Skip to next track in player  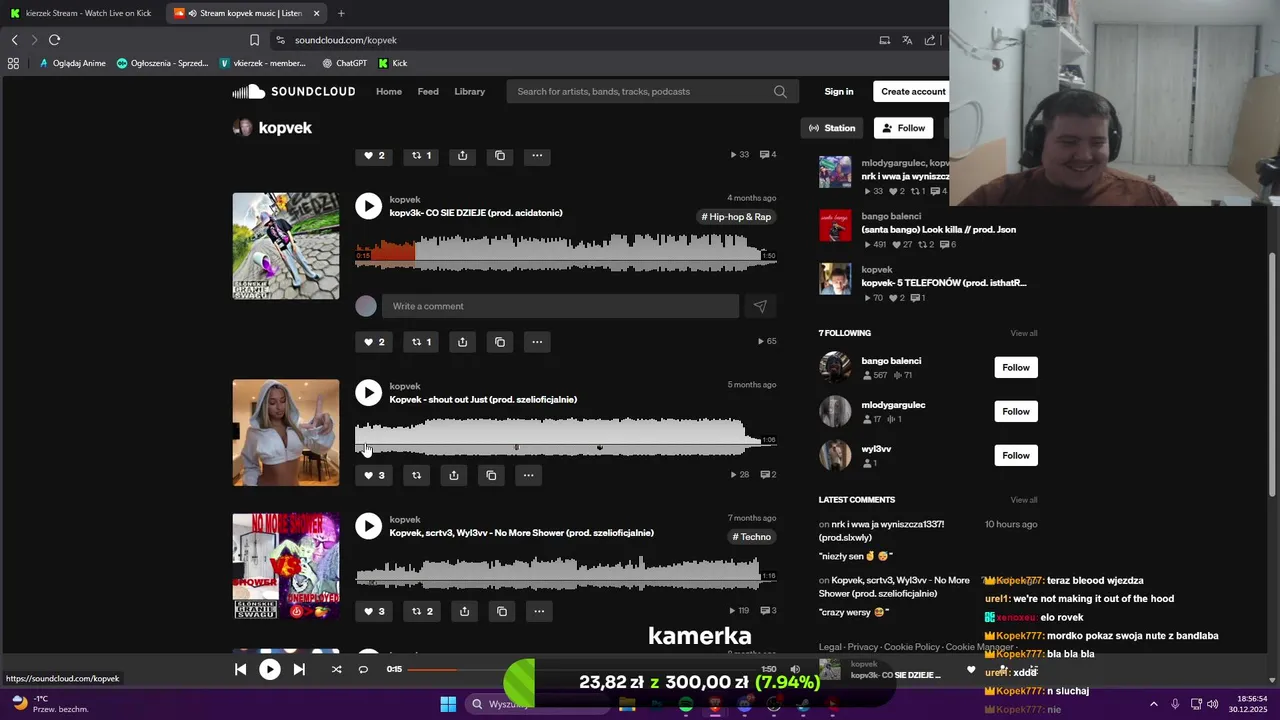(299, 669)
